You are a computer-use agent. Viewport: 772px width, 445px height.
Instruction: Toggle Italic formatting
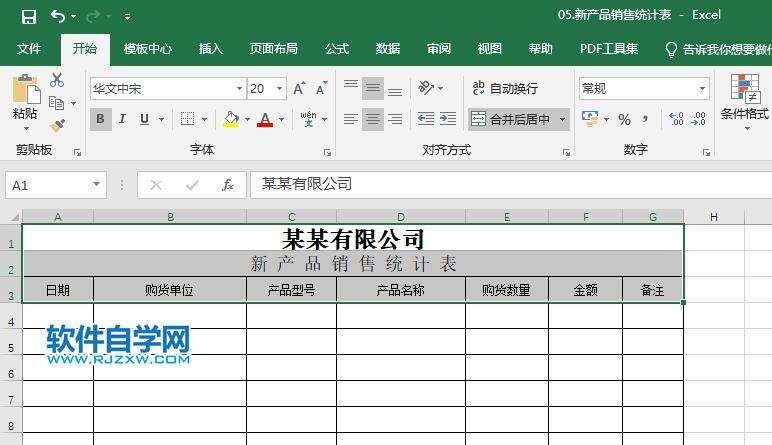(x=122, y=119)
